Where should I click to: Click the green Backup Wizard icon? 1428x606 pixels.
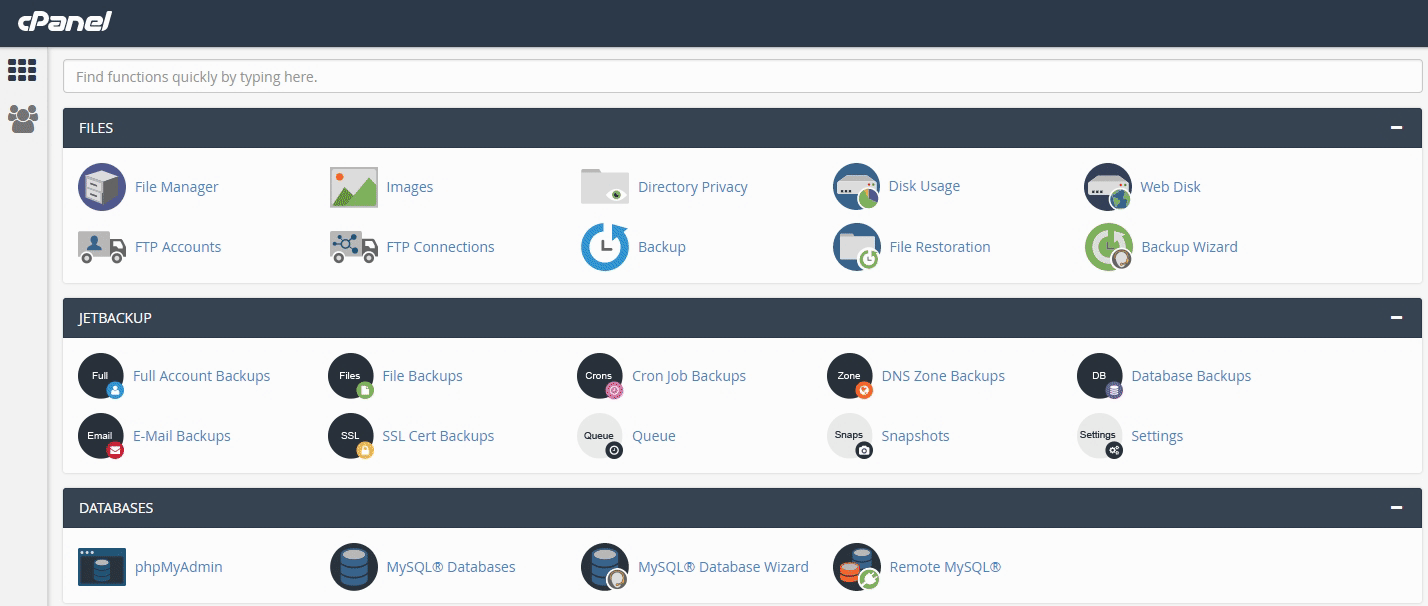pos(1108,247)
